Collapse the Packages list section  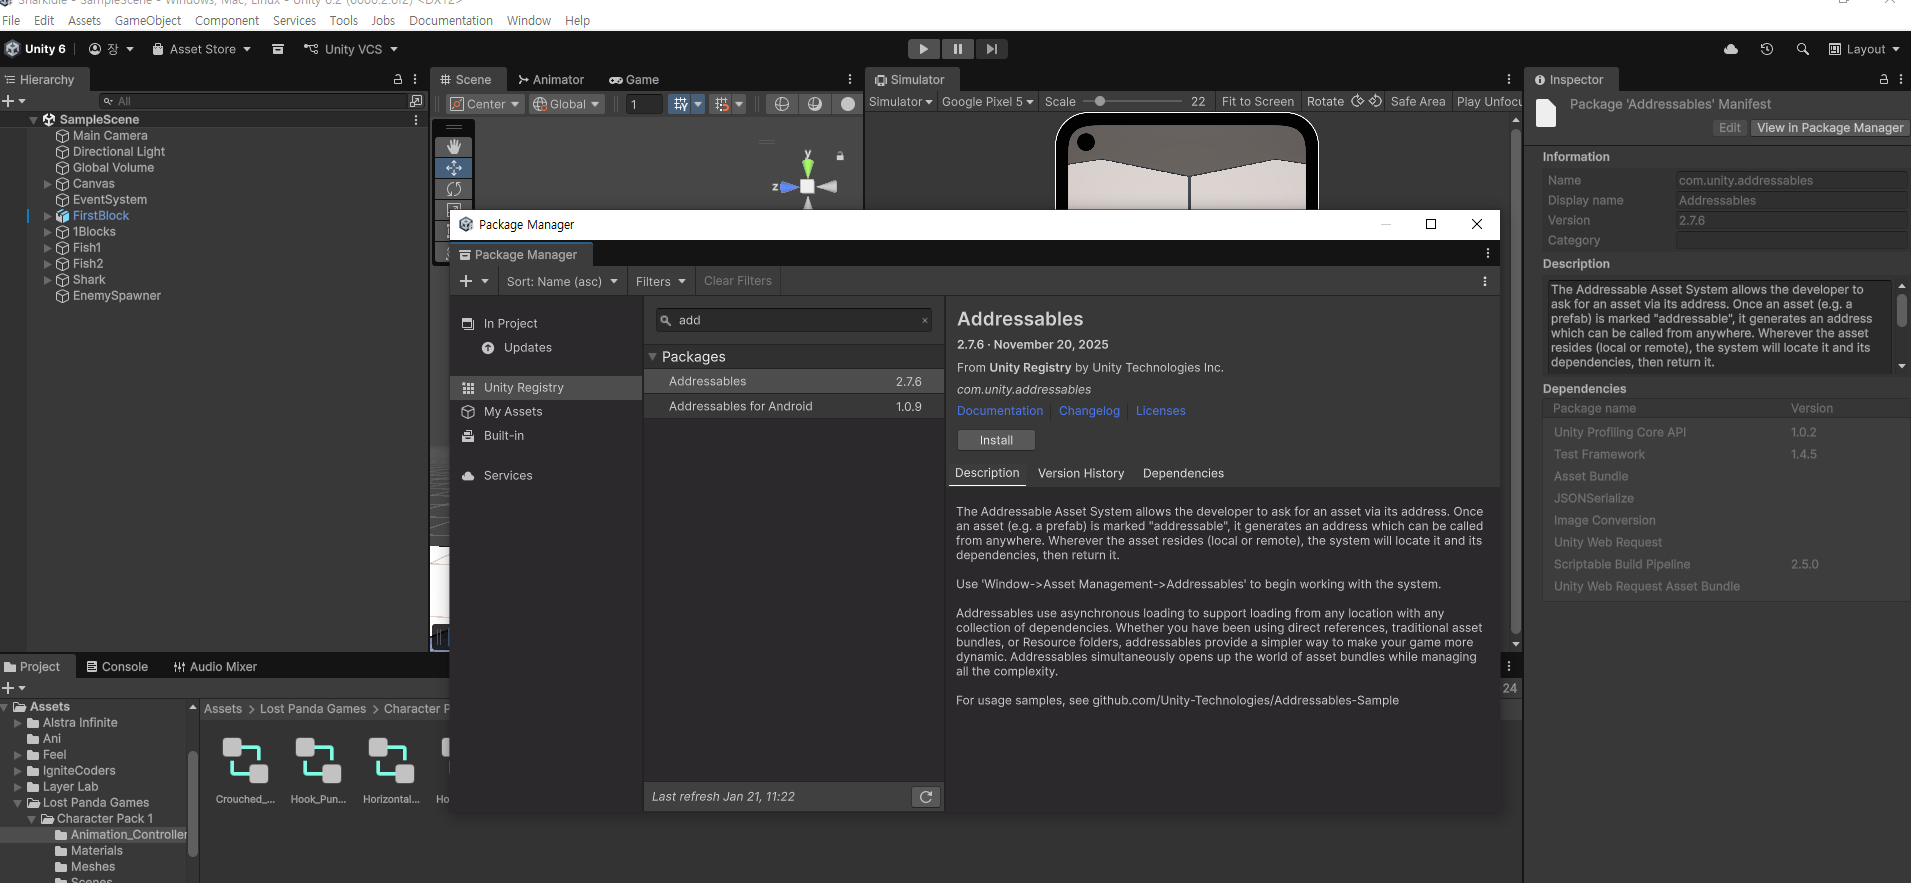point(653,357)
